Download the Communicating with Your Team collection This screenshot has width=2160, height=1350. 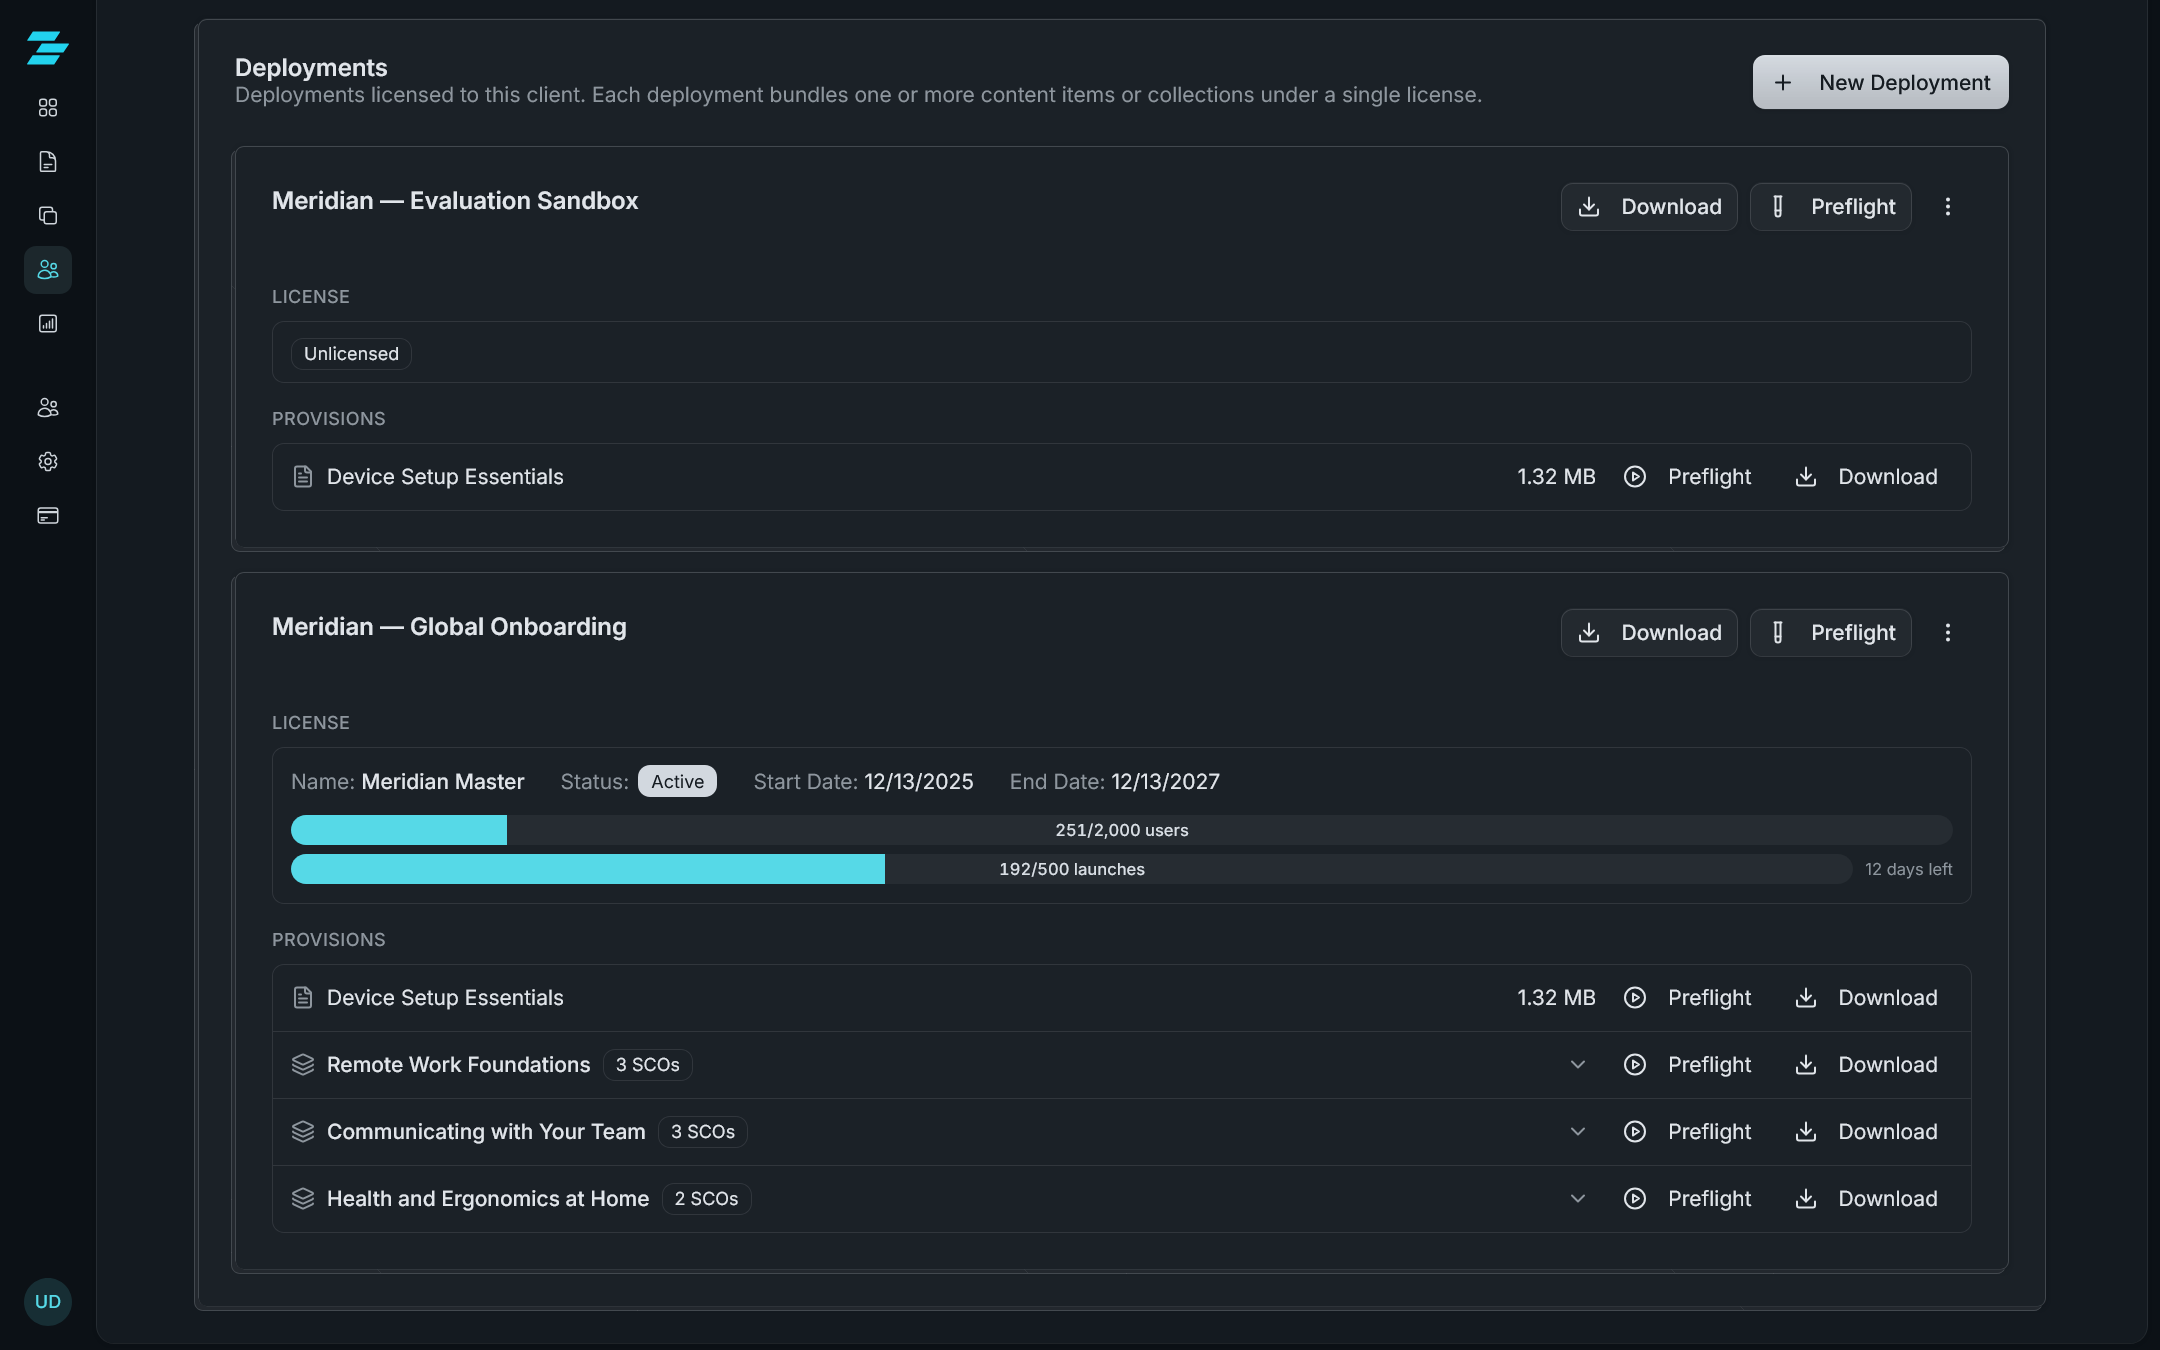(x=1866, y=1132)
